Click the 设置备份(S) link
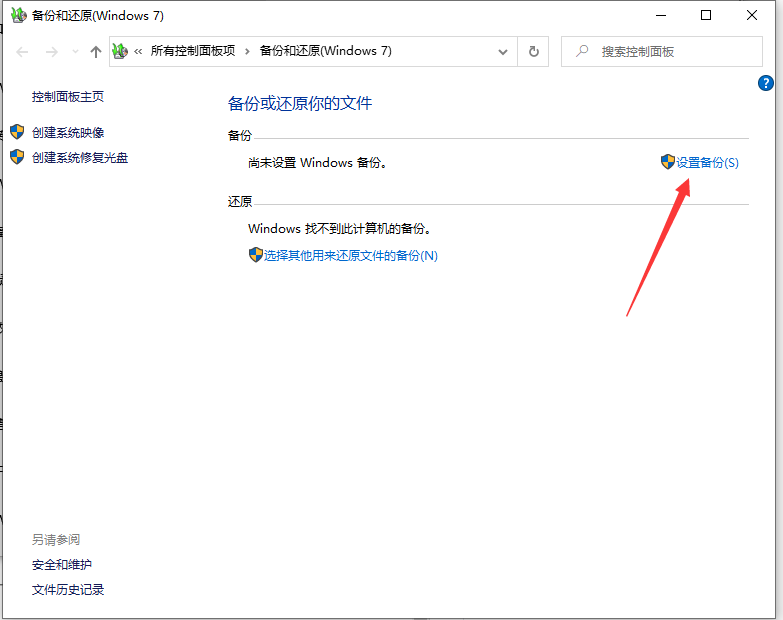 coord(707,162)
